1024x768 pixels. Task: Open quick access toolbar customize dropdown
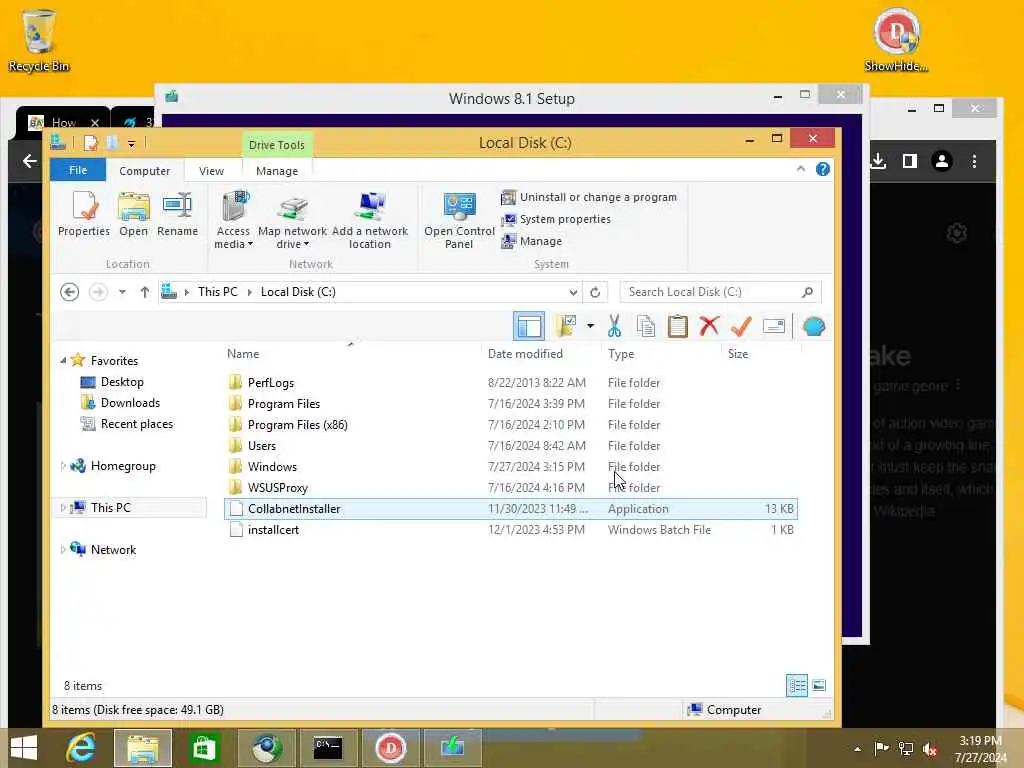131,144
